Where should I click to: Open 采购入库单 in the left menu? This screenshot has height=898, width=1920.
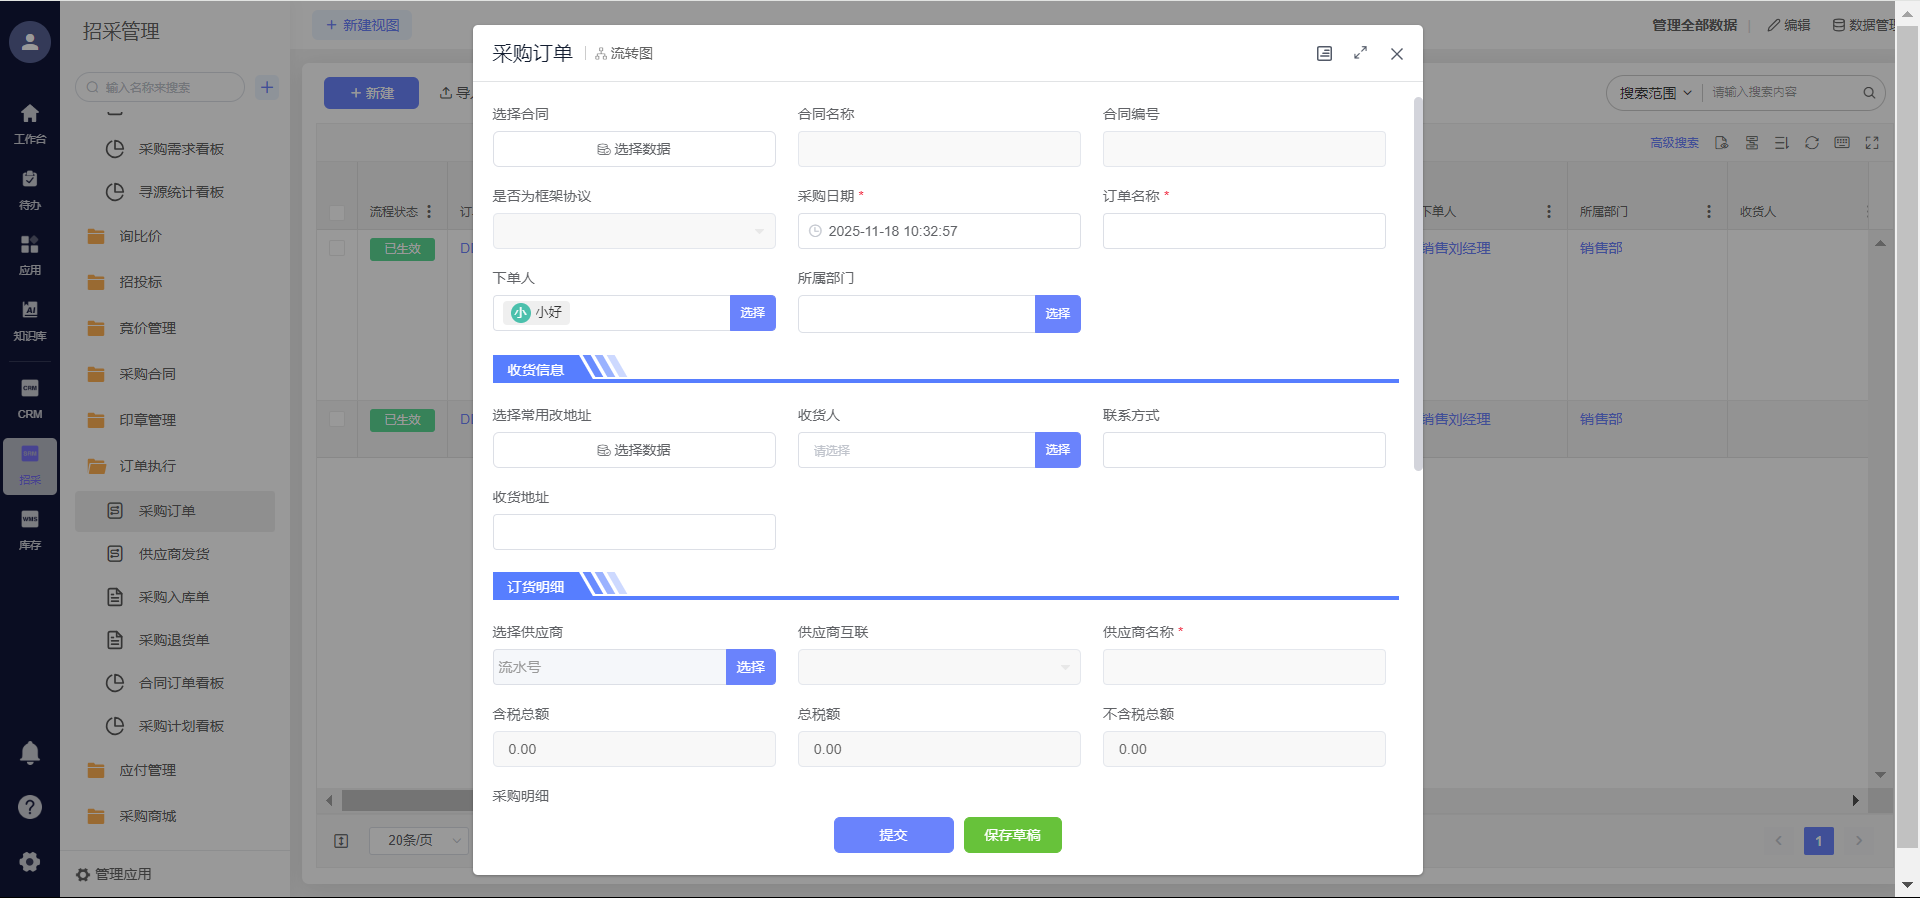coord(174,597)
